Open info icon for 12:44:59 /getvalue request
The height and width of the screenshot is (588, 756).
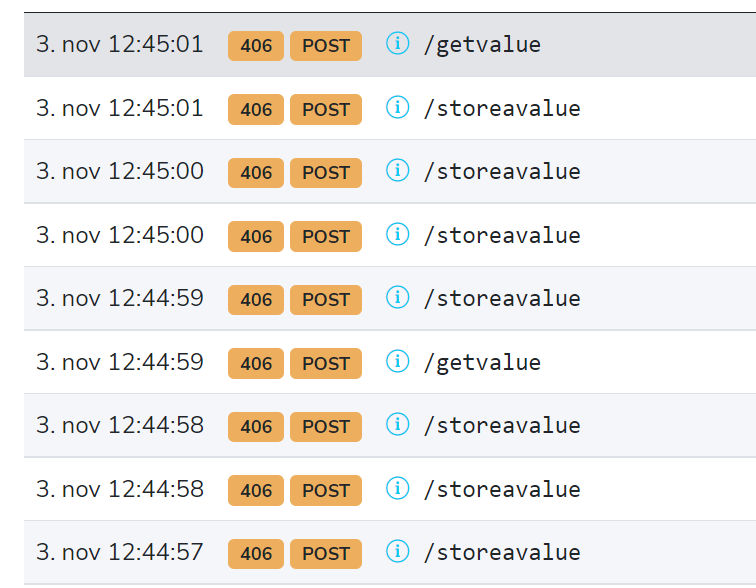(398, 361)
